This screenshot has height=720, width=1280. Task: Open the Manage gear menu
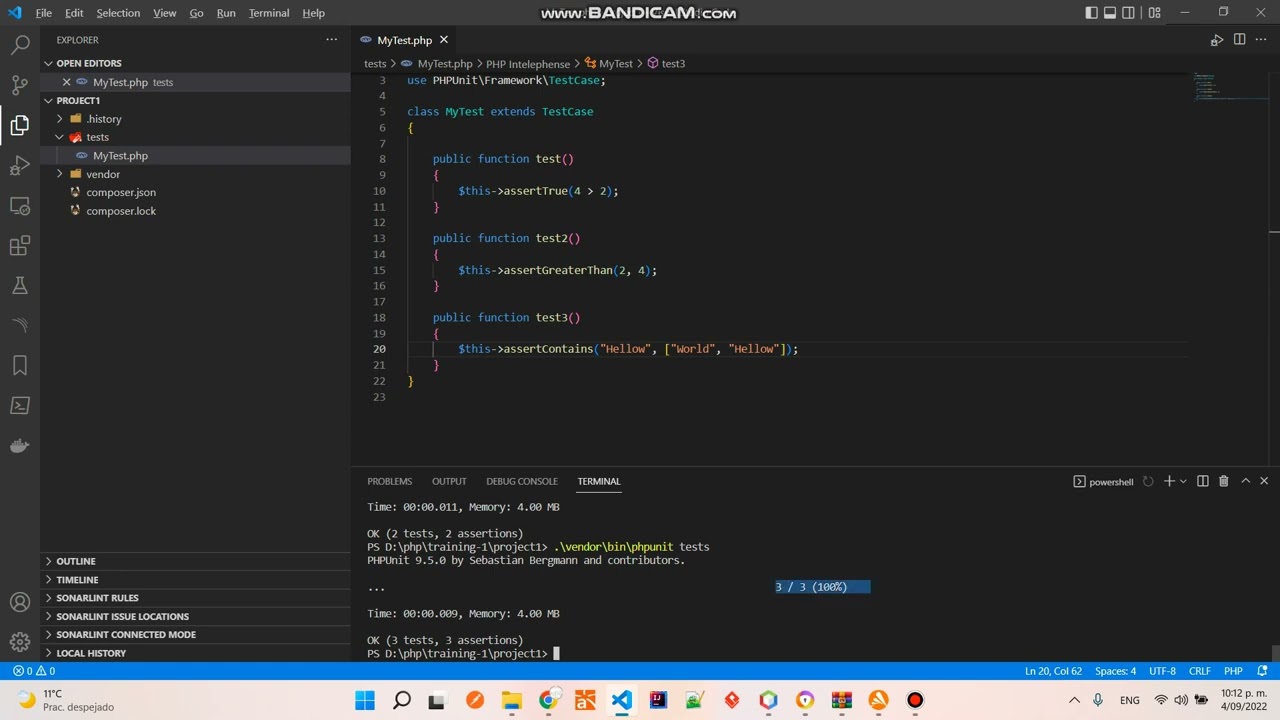pyautogui.click(x=20, y=642)
